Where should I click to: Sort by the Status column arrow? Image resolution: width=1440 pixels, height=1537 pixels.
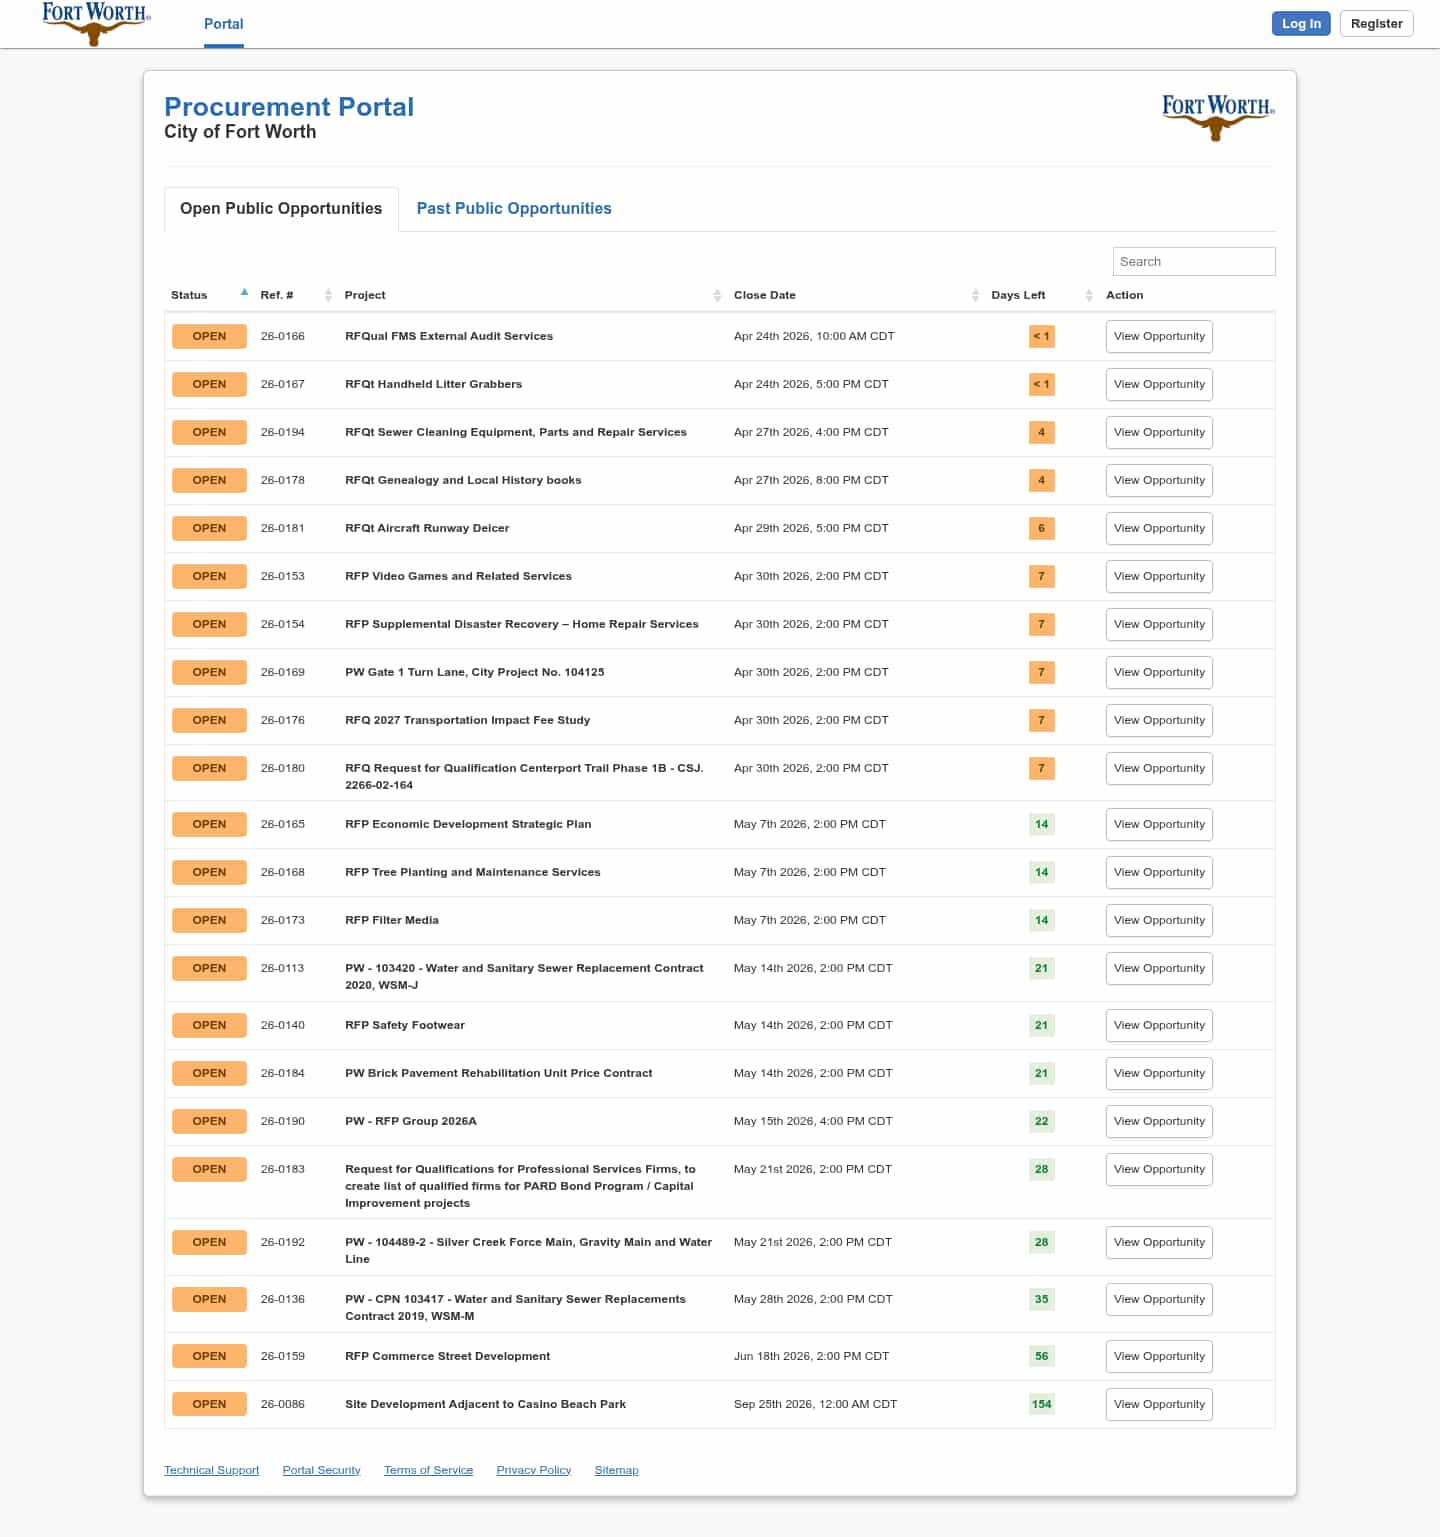pyautogui.click(x=244, y=293)
